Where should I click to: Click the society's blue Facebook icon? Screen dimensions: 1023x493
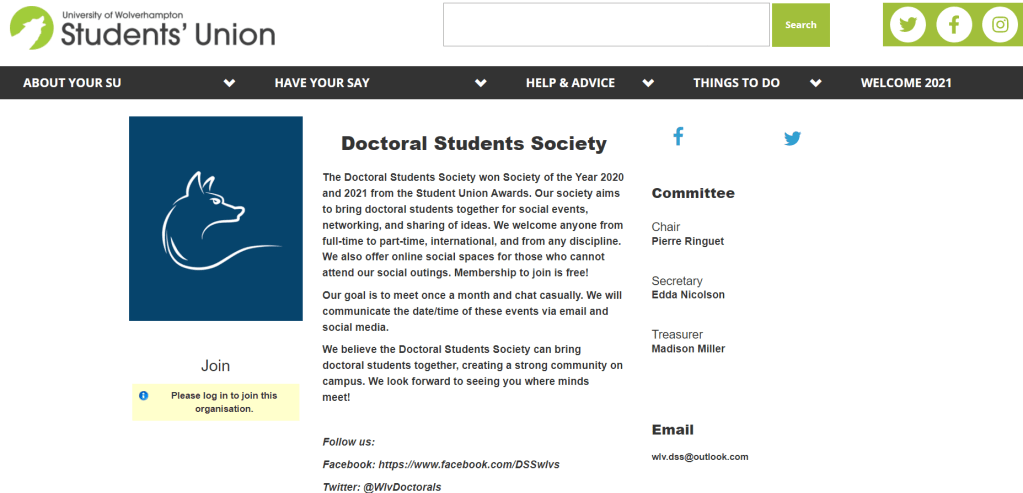pyautogui.click(x=678, y=137)
